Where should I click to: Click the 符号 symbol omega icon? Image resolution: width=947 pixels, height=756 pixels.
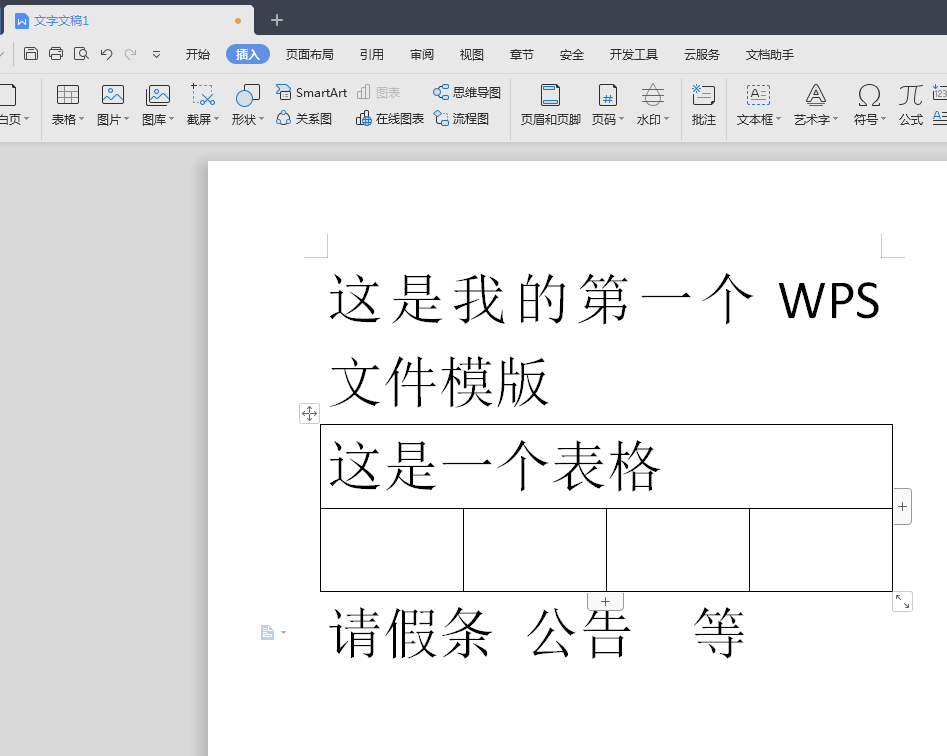coord(869,95)
